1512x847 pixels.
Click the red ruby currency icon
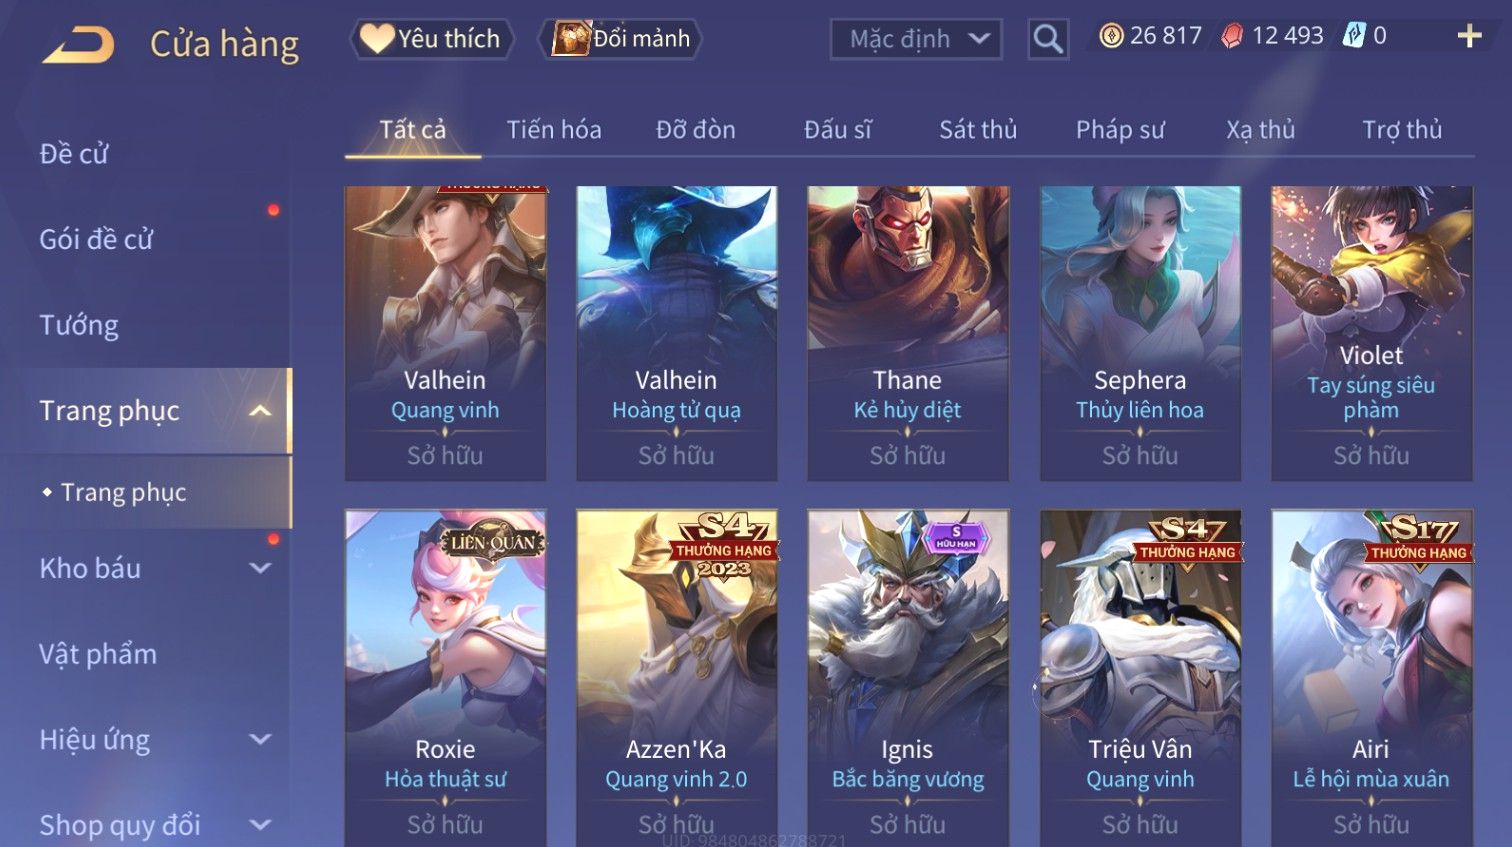1232,36
